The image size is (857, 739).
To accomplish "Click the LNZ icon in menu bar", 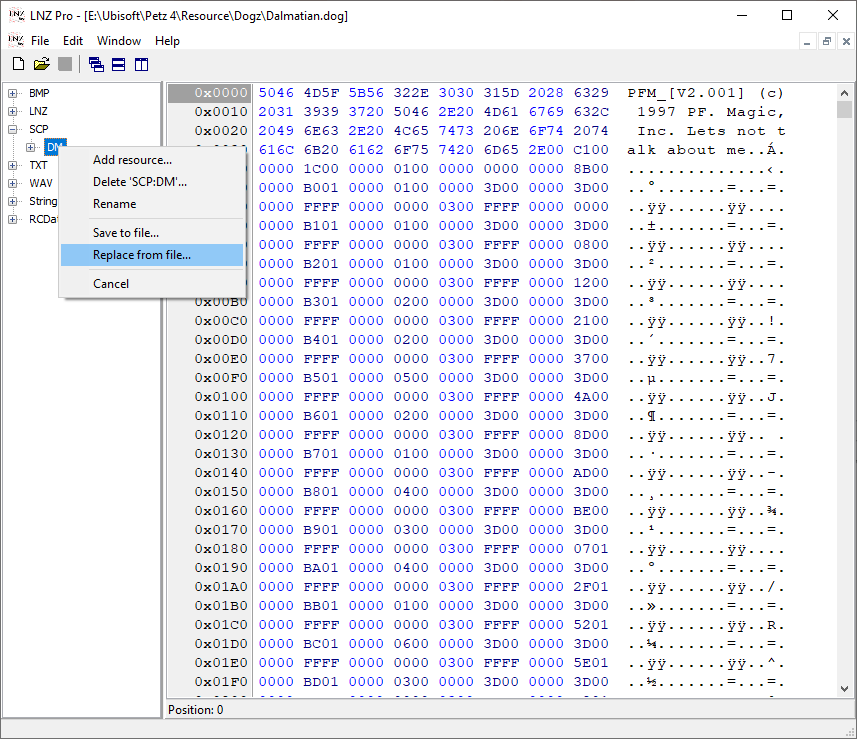I will pyautogui.click(x=15, y=41).
